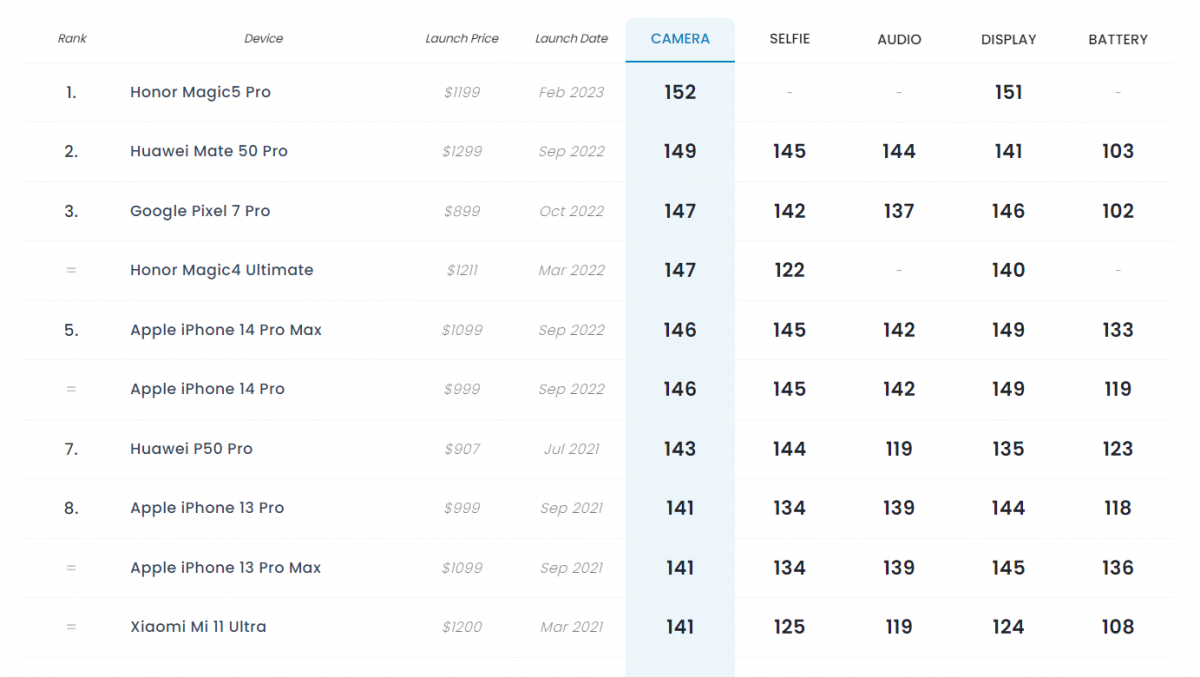This screenshot has width=1200, height=677.
Task: Select the BATTERY tab
Action: (x=1118, y=40)
